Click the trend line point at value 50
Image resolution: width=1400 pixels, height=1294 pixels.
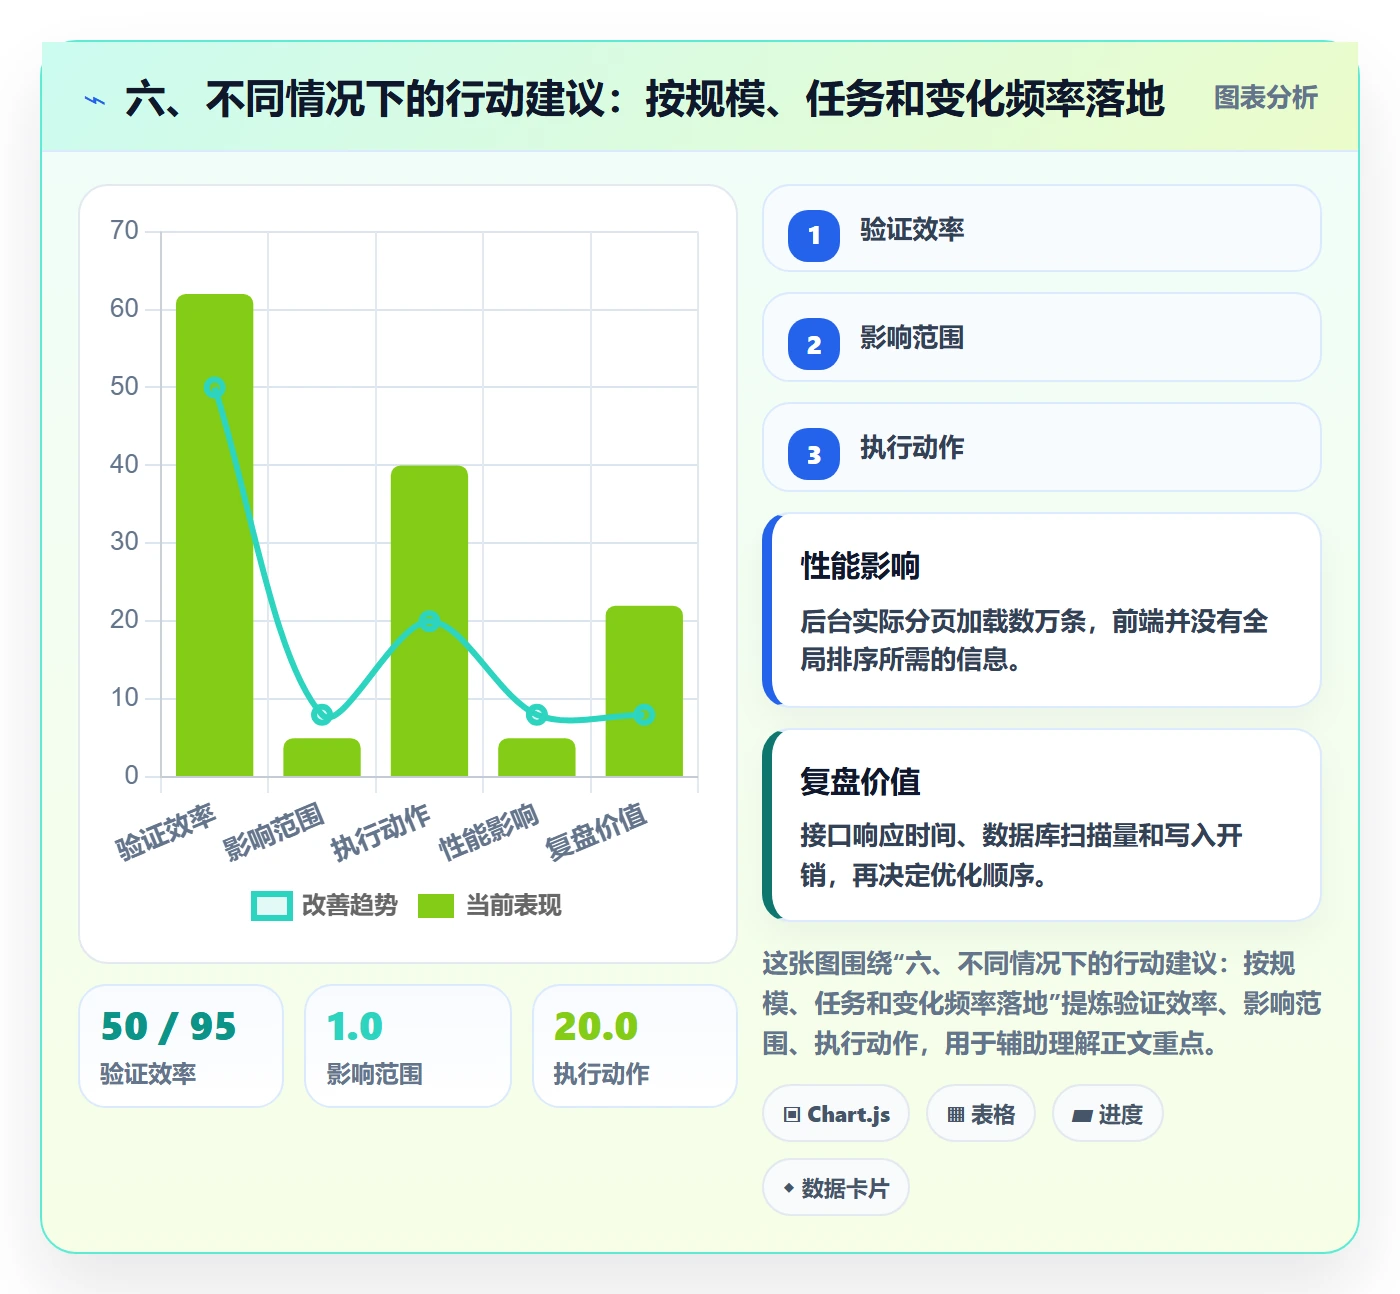(x=214, y=387)
